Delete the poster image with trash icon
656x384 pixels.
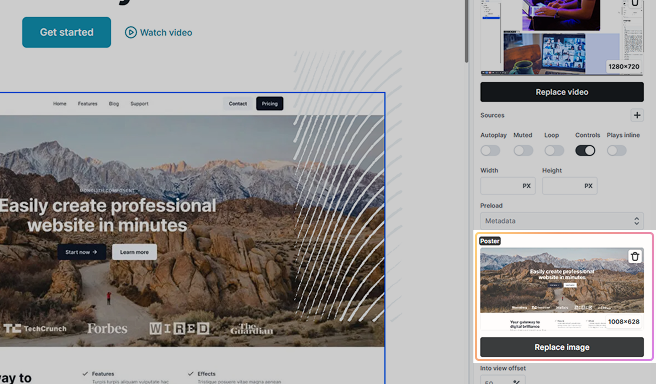coord(635,256)
